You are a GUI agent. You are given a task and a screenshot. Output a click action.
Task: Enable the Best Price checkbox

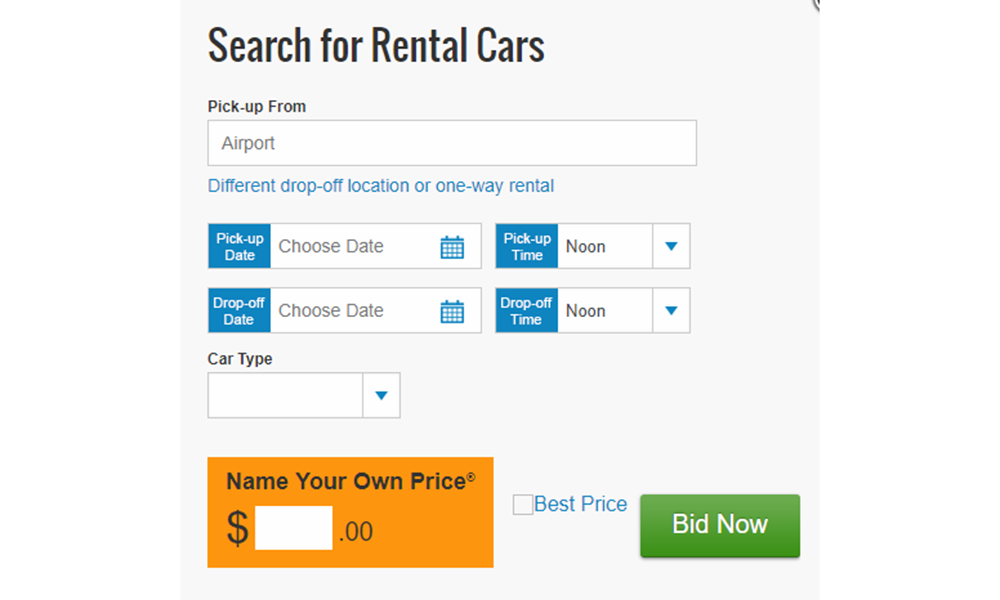(523, 505)
